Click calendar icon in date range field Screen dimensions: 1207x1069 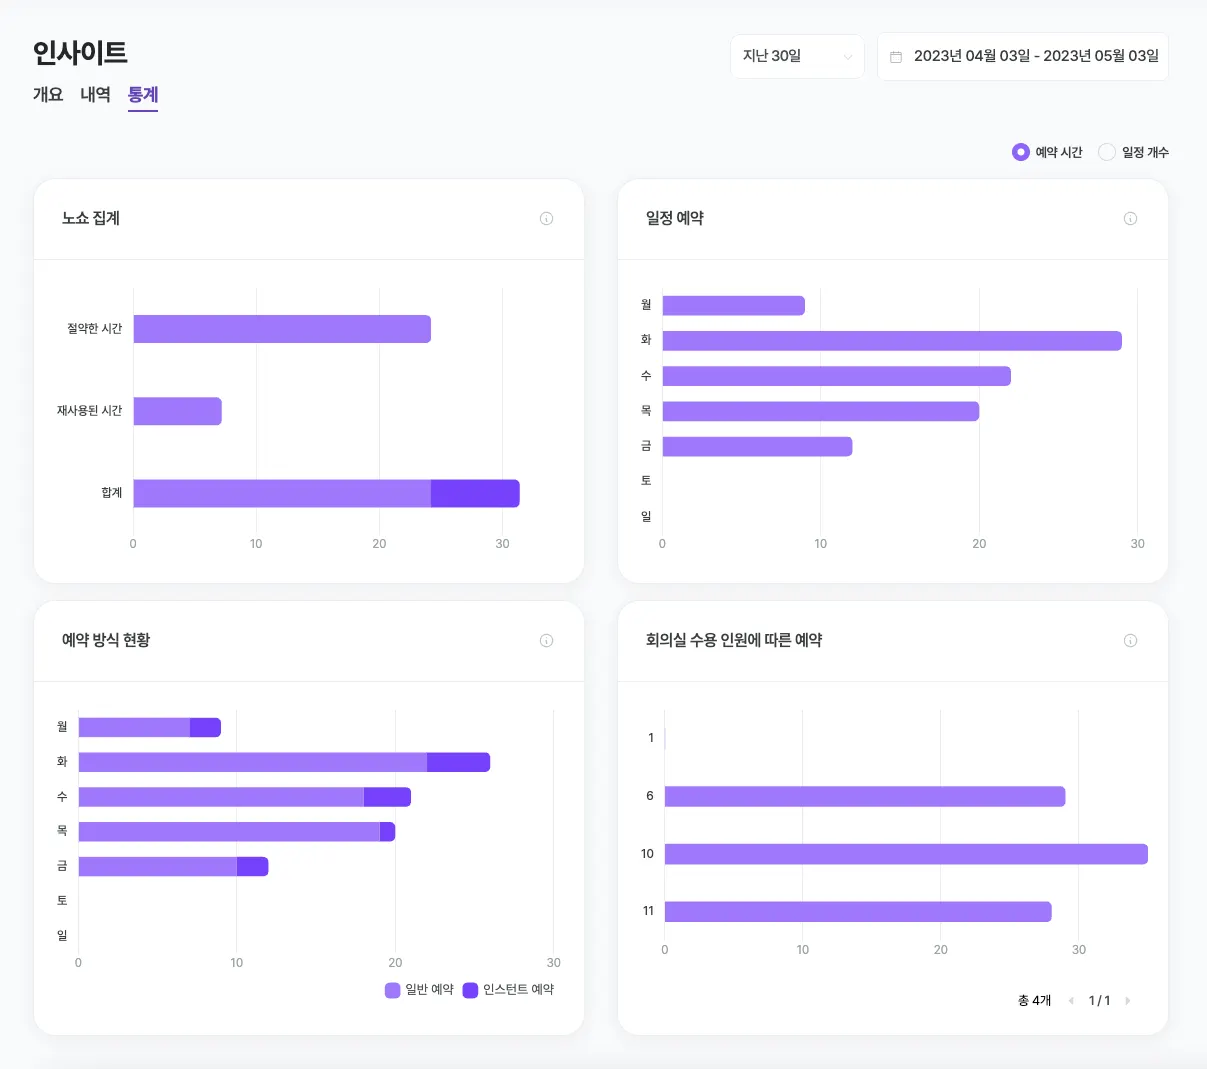896,57
